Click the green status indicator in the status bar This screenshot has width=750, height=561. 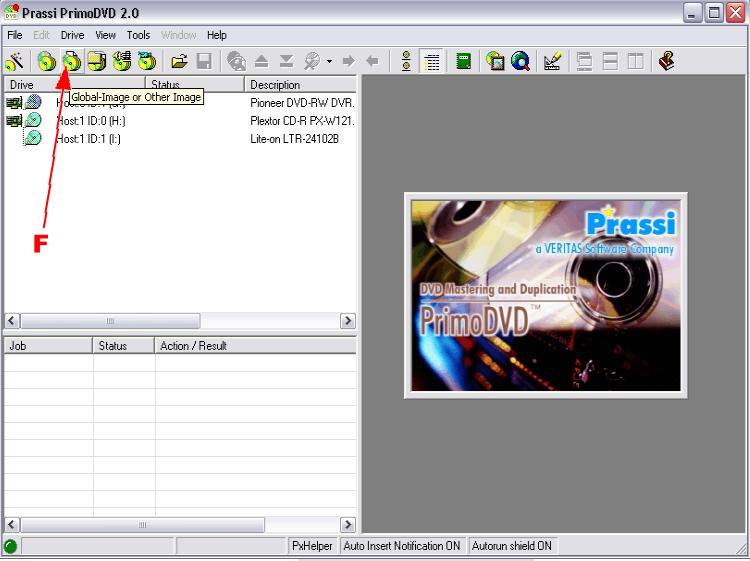(x=11, y=546)
